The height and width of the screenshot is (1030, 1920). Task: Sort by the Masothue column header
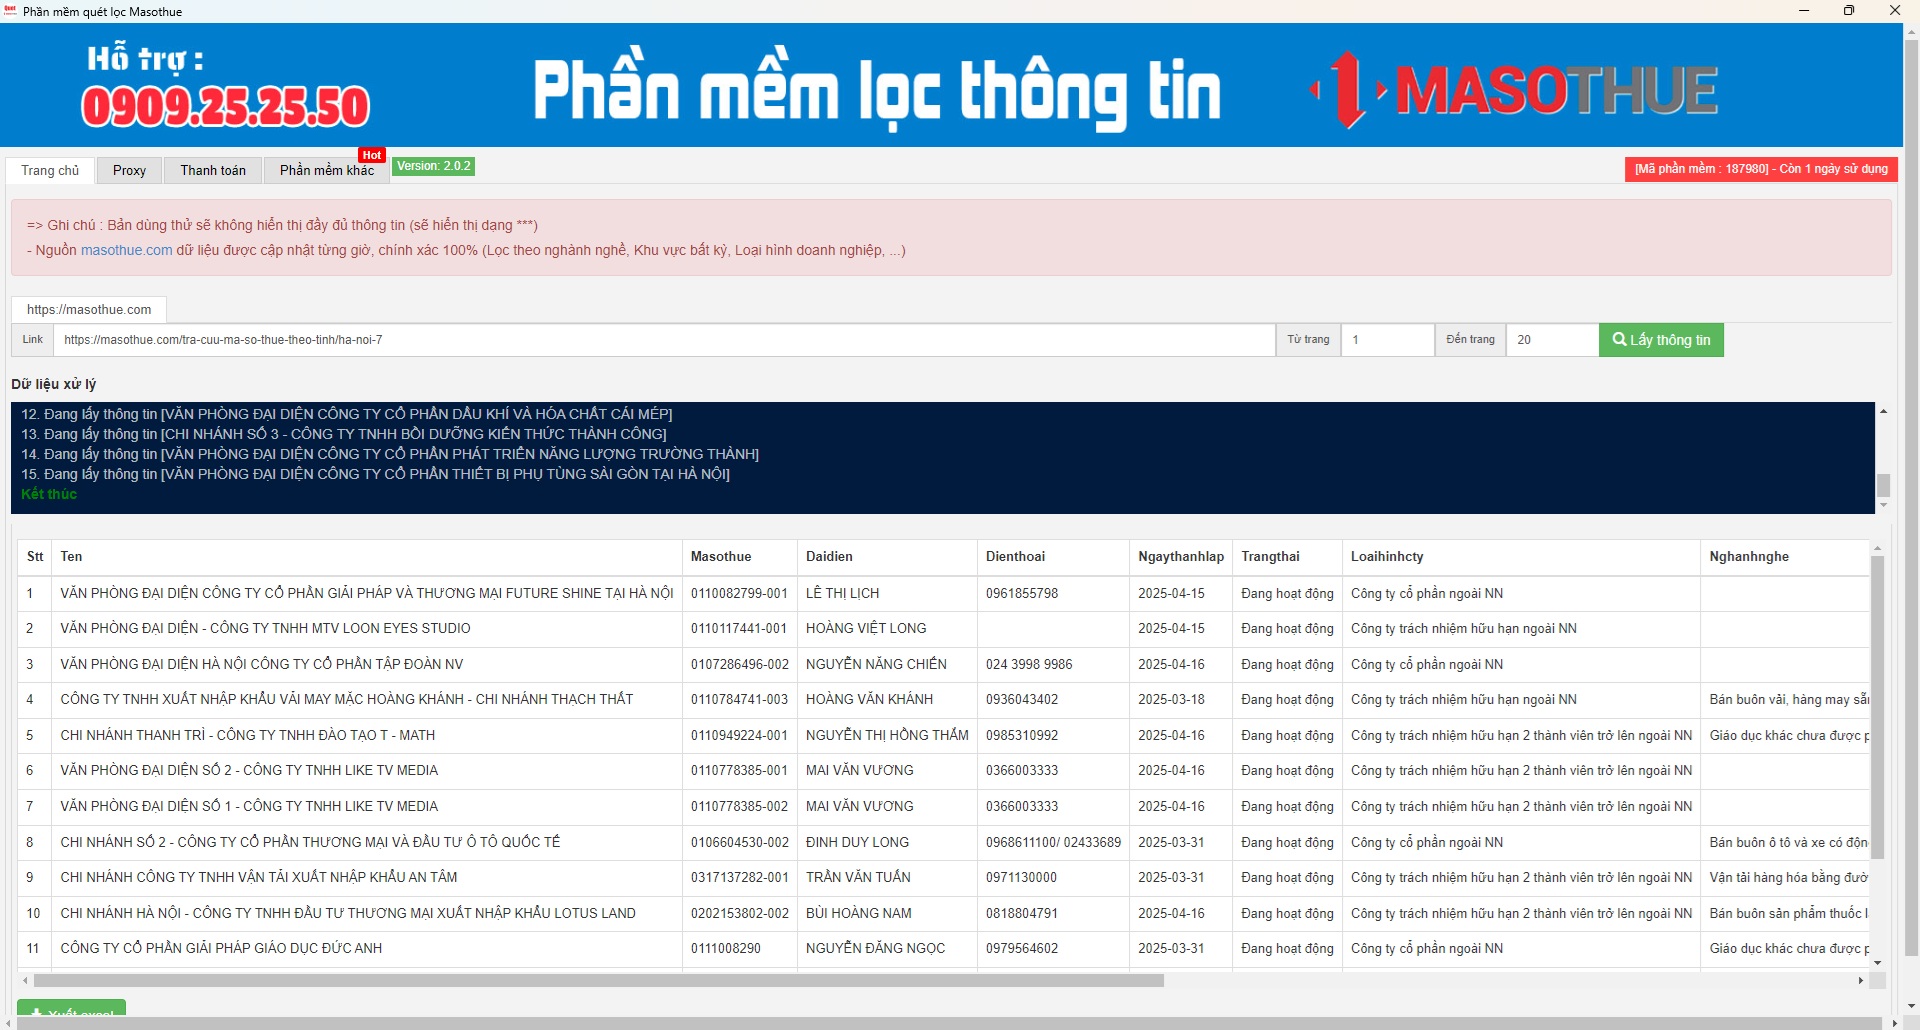740,557
